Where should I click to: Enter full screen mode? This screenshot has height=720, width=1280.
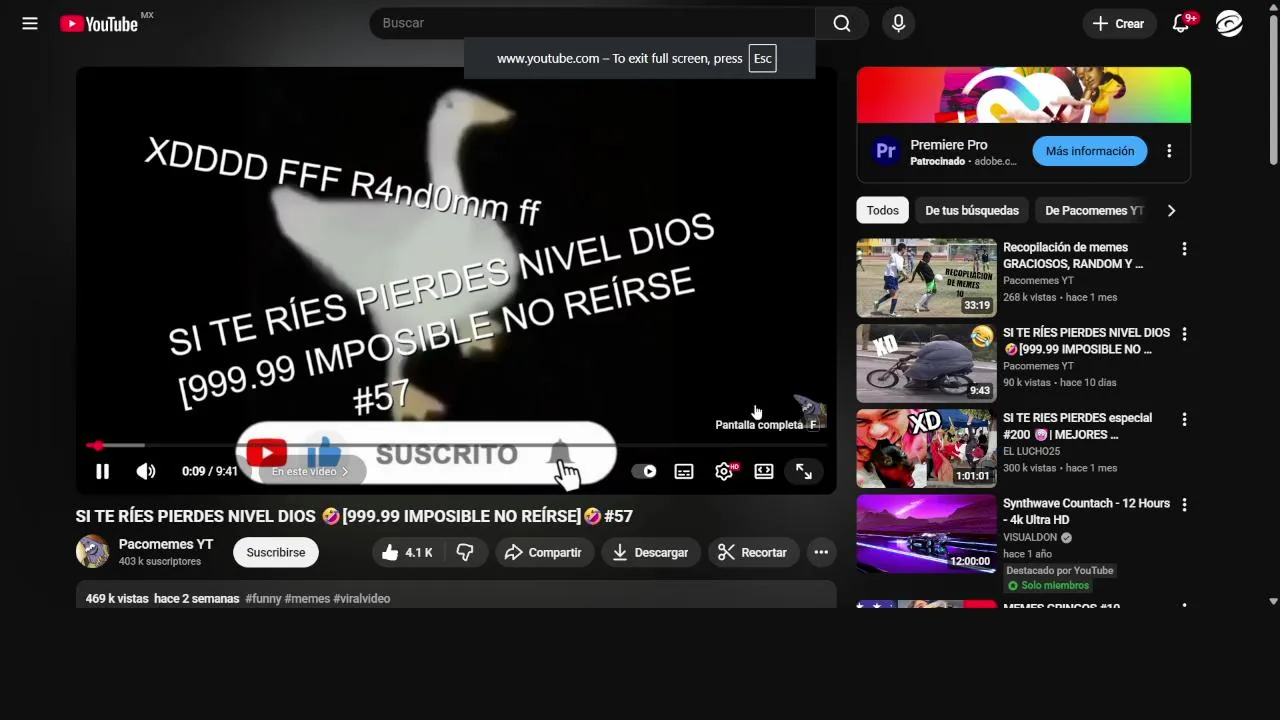click(x=804, y=471)
